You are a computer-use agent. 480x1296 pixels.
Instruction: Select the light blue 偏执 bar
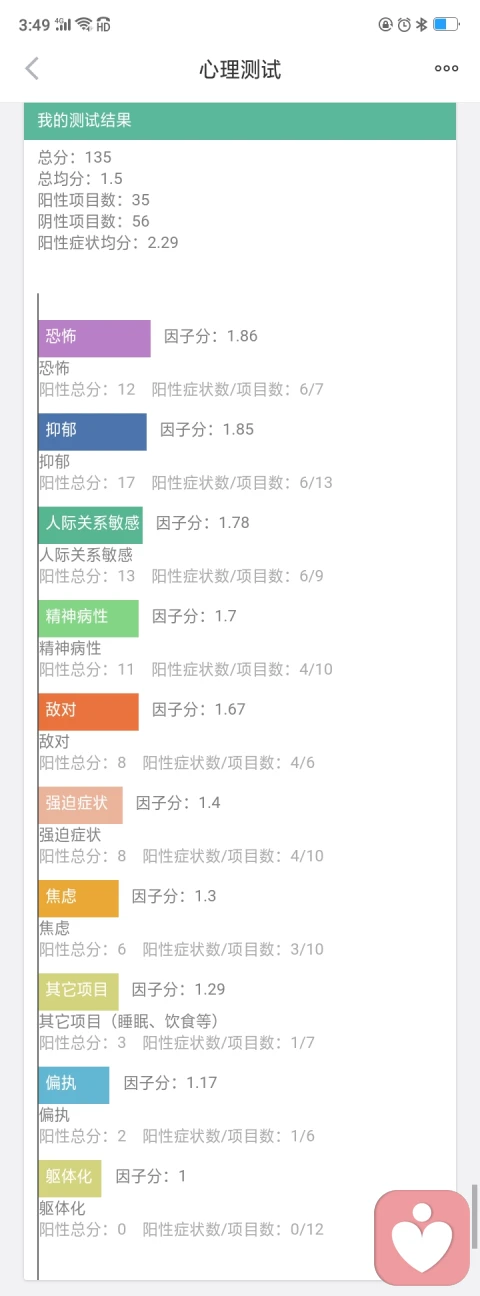coord(74,1084)
